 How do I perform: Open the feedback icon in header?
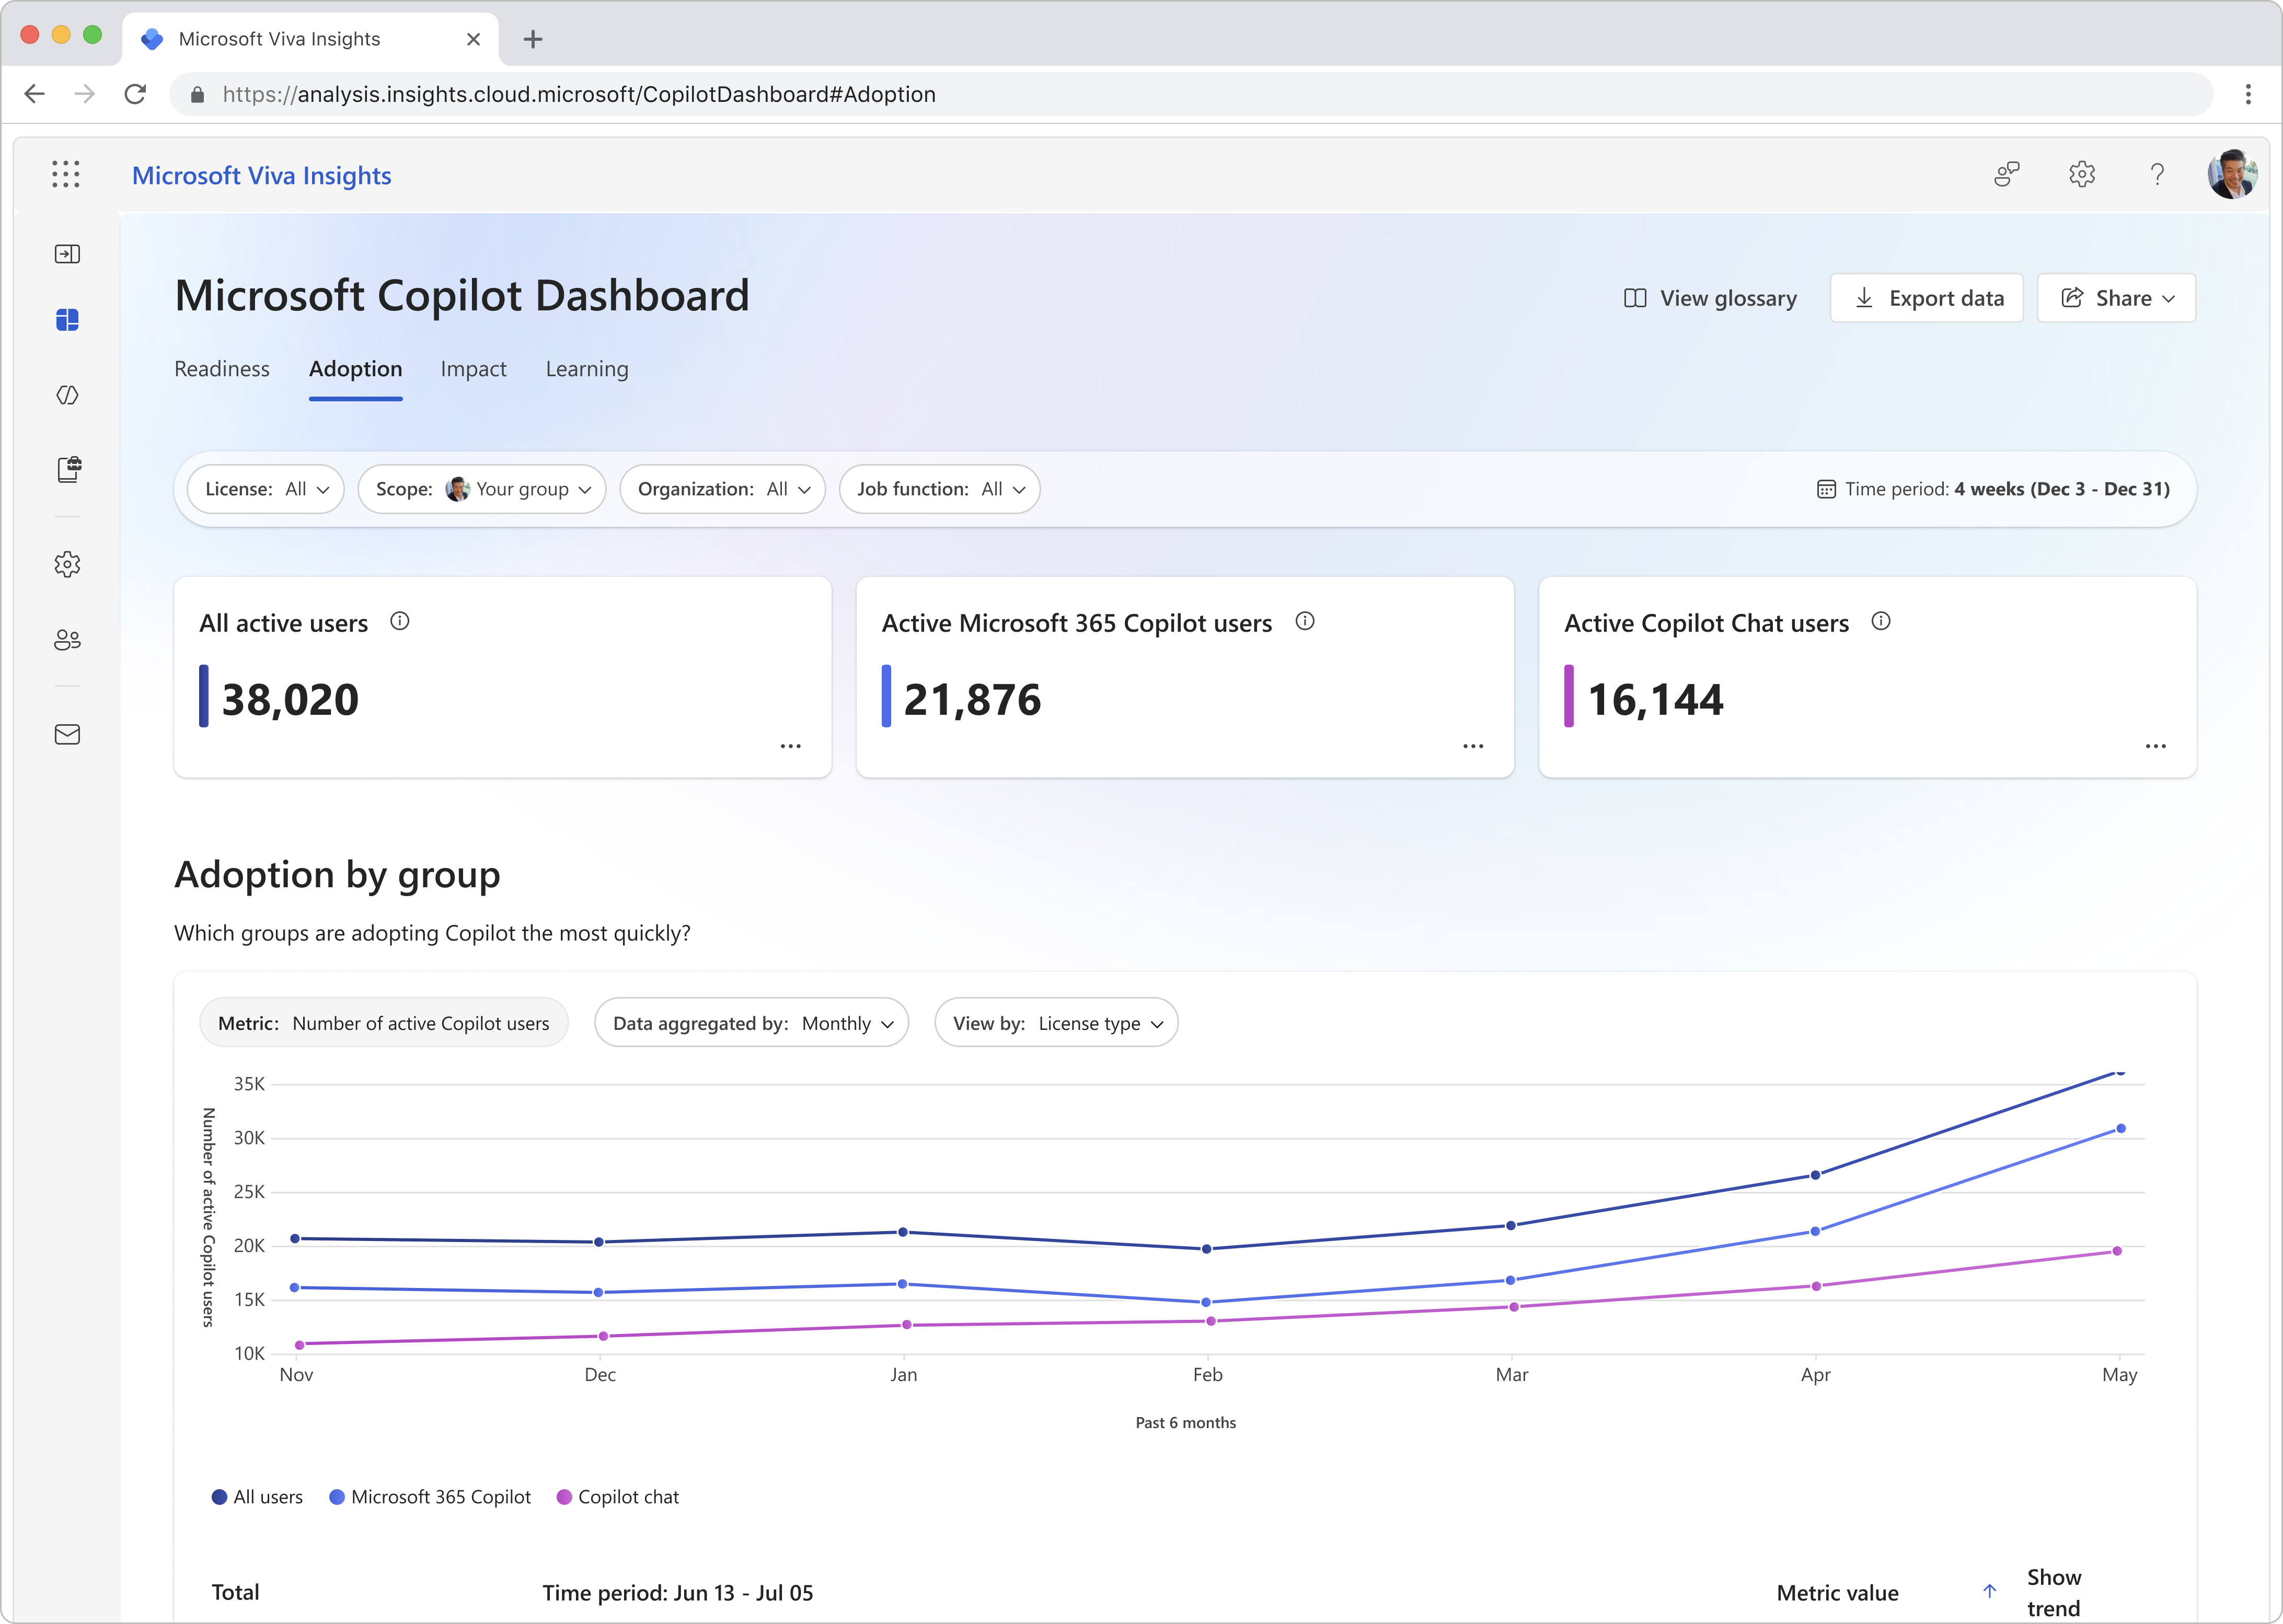point(2006,174)
